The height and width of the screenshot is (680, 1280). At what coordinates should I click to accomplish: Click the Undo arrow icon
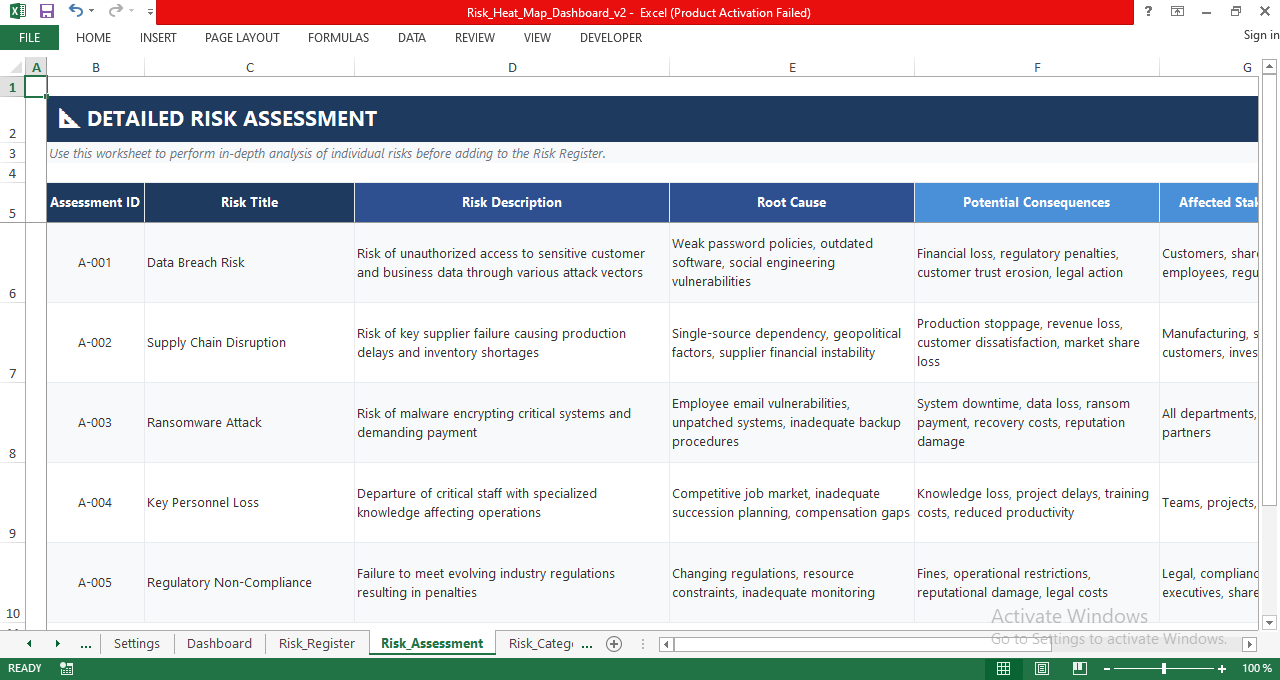[x=76, y=11]
